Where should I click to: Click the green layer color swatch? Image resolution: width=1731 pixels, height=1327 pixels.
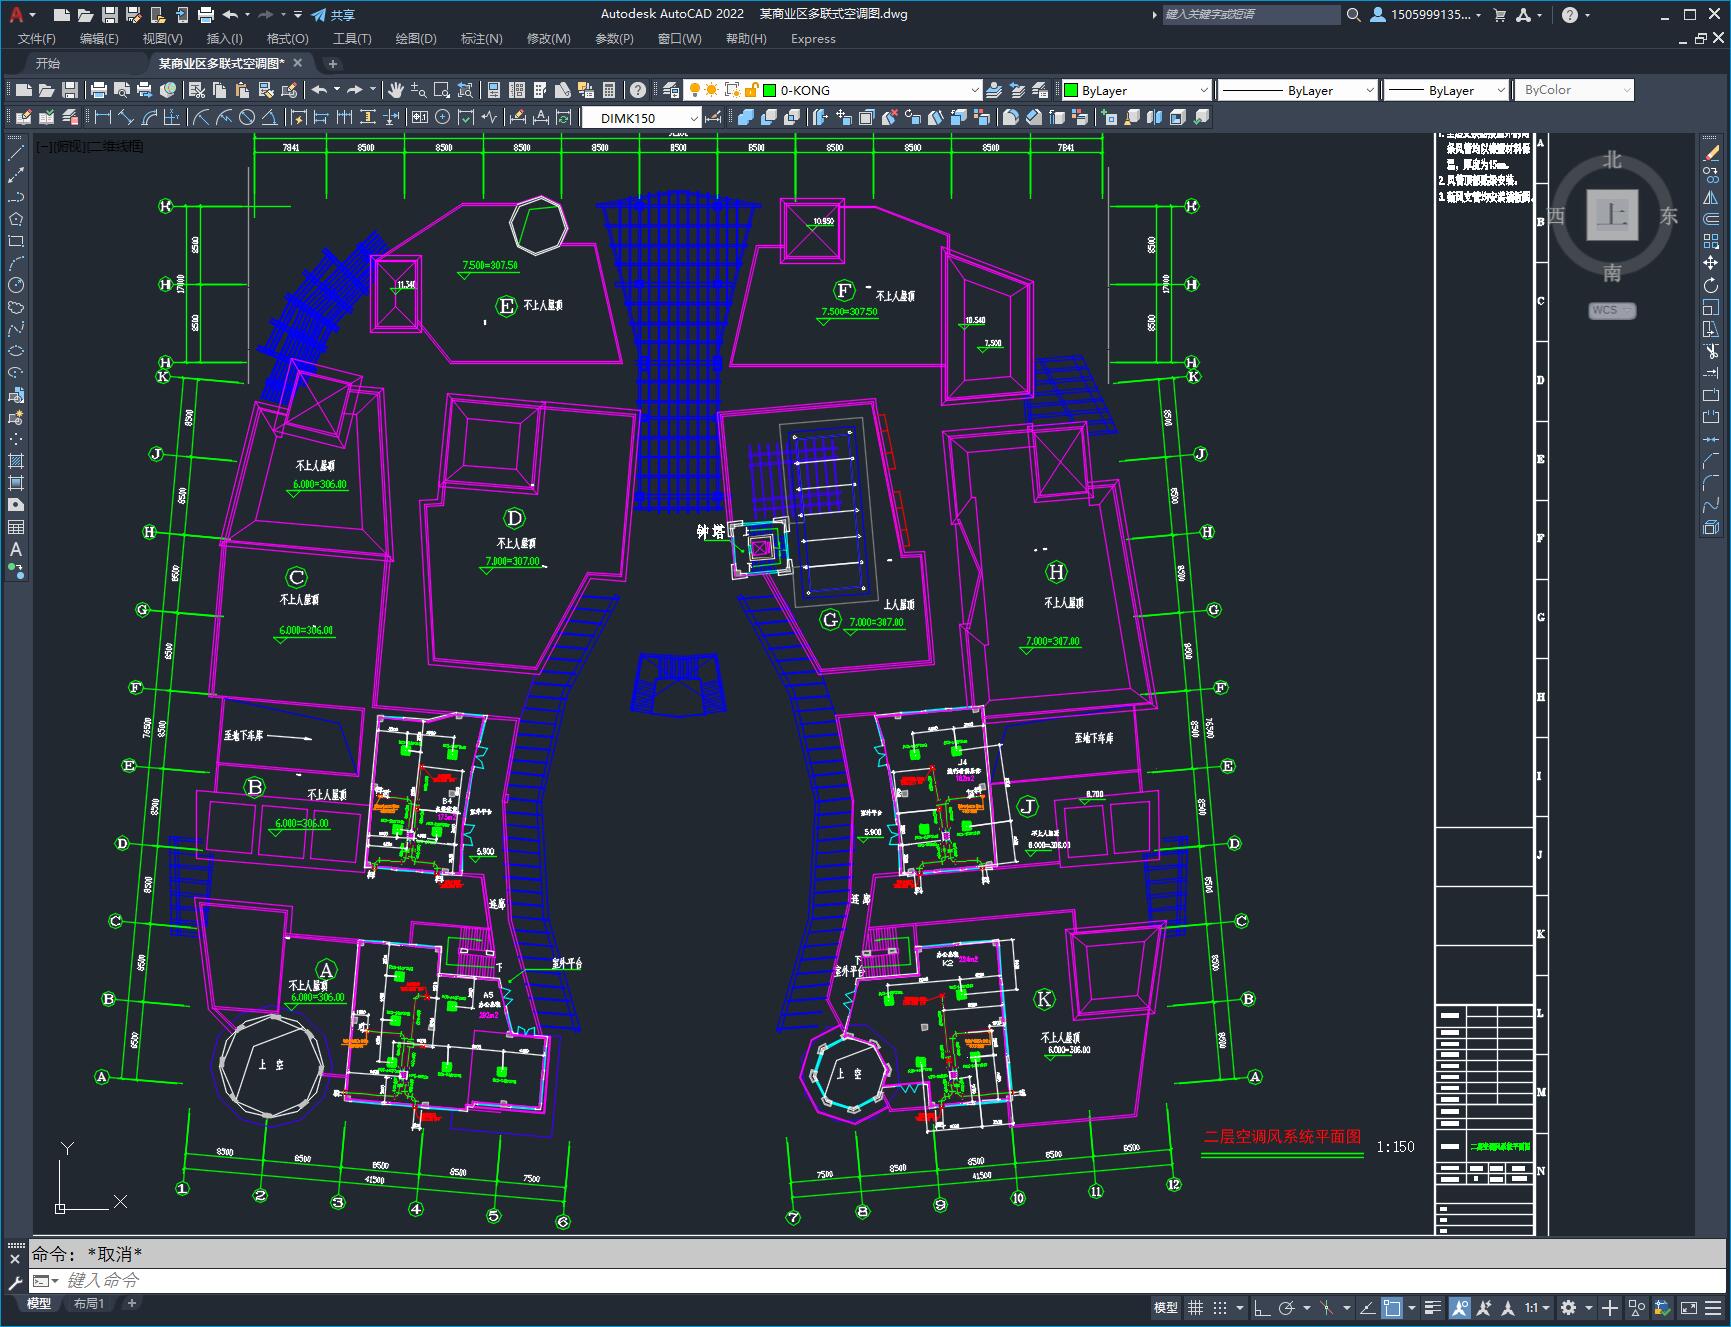pyautogui.click(x=770, y=90)
